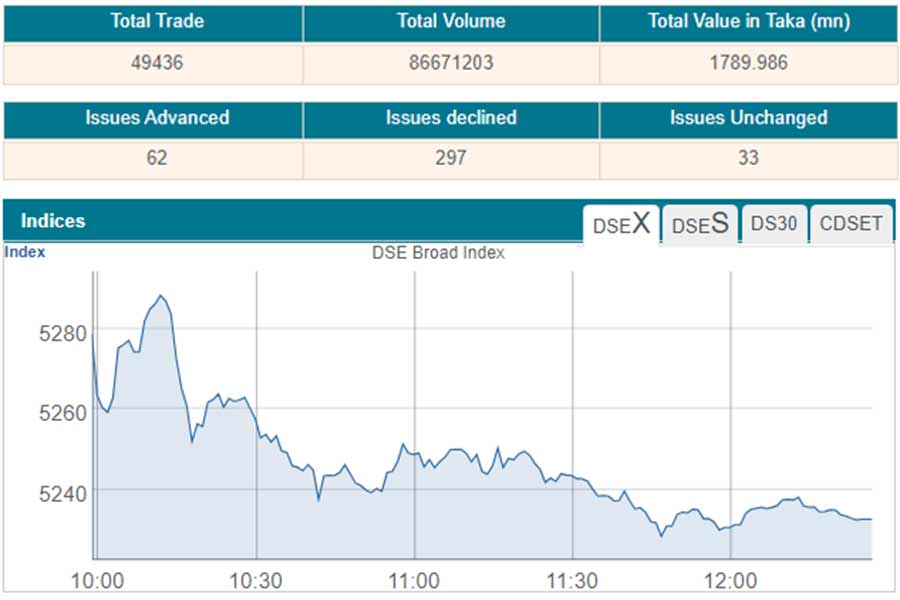Click the 11:00 time axis label

[x=414, y=581]
